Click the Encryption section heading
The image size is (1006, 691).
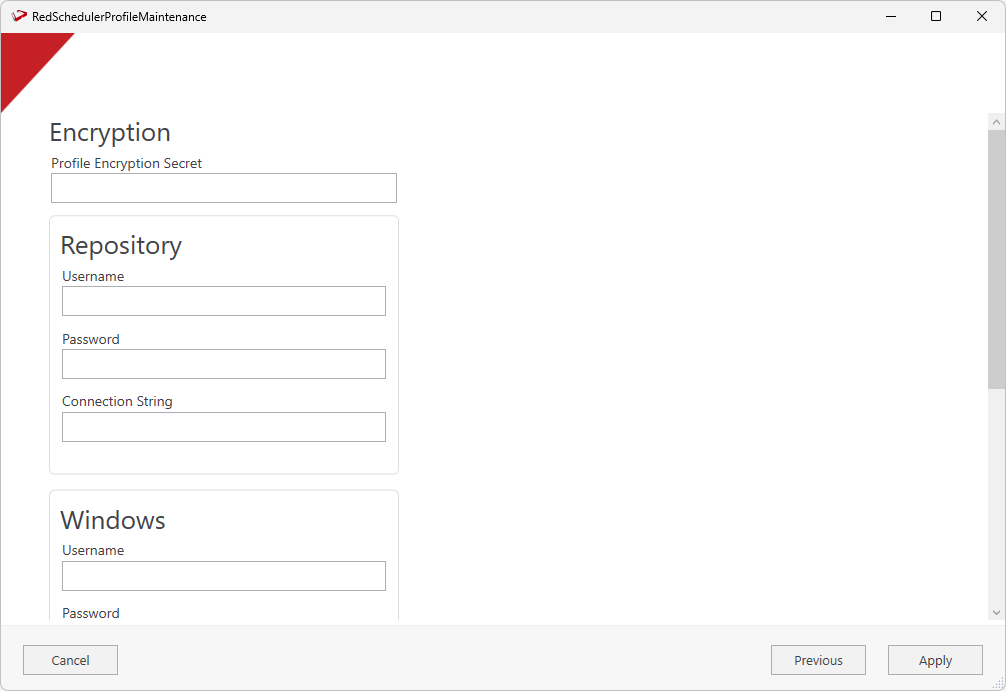tap(110, 133)
